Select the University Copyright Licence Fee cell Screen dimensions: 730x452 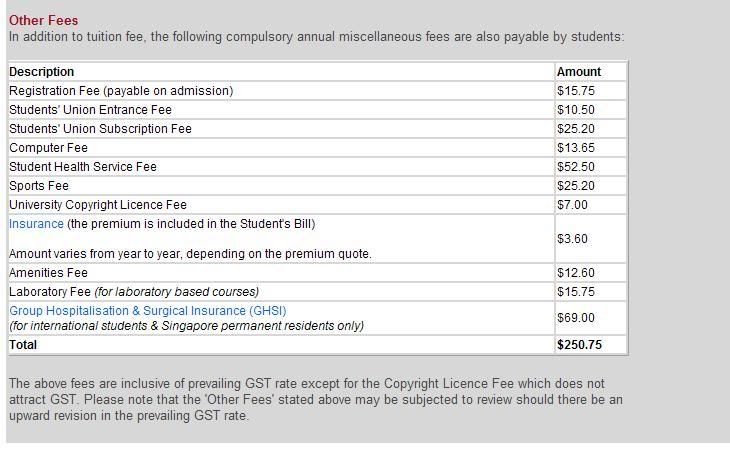coord(98,205)
